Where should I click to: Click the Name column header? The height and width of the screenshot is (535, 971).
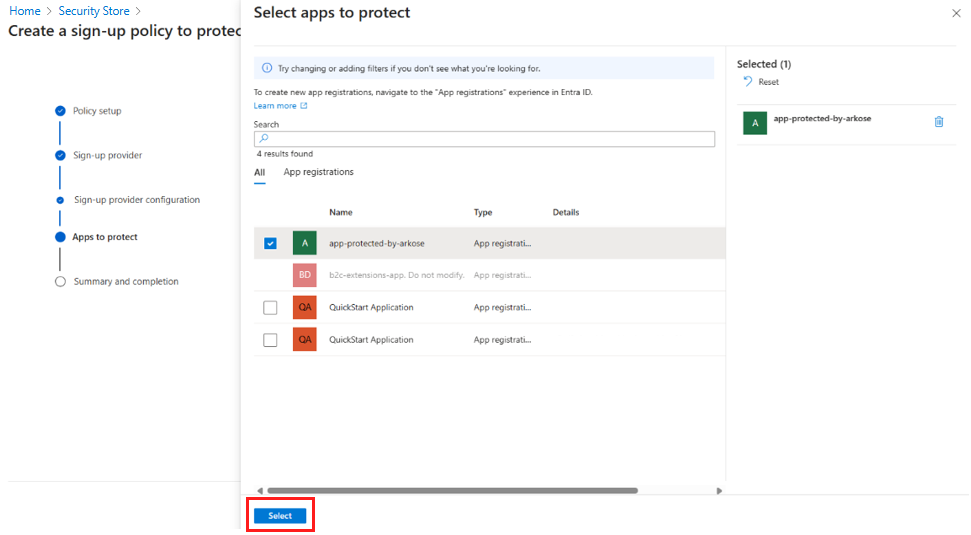point(341,212)
